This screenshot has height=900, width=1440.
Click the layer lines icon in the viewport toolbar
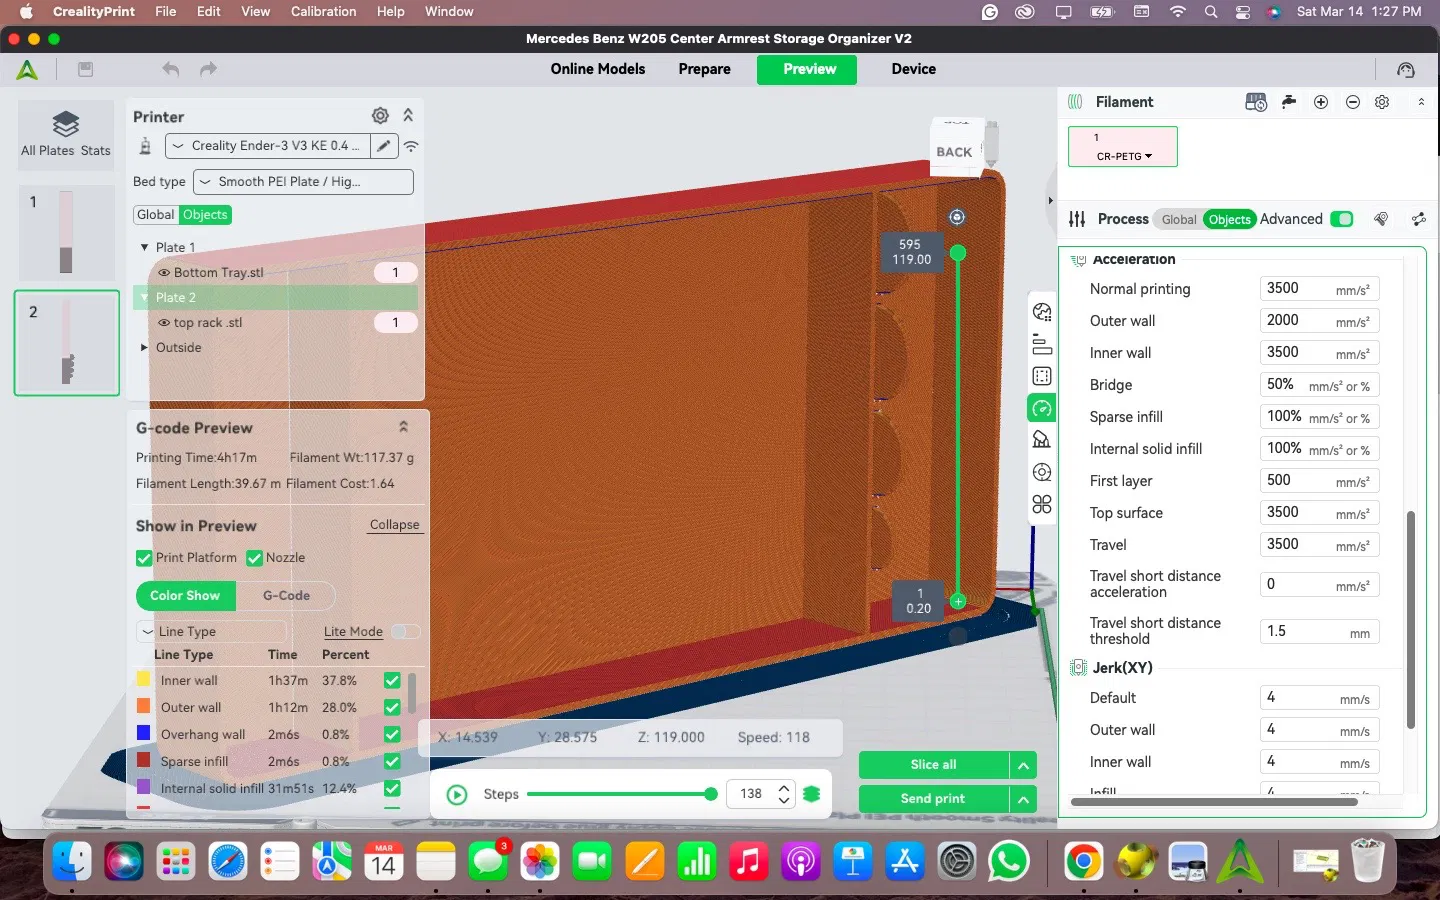[1042, 344]
